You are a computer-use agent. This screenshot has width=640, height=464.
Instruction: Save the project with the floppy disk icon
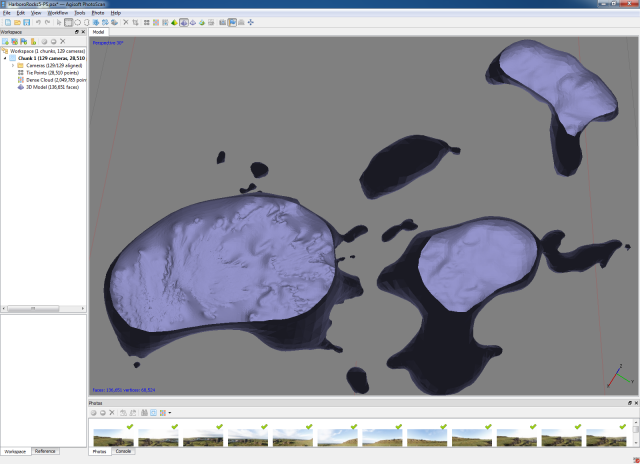(x=27, y=22)
